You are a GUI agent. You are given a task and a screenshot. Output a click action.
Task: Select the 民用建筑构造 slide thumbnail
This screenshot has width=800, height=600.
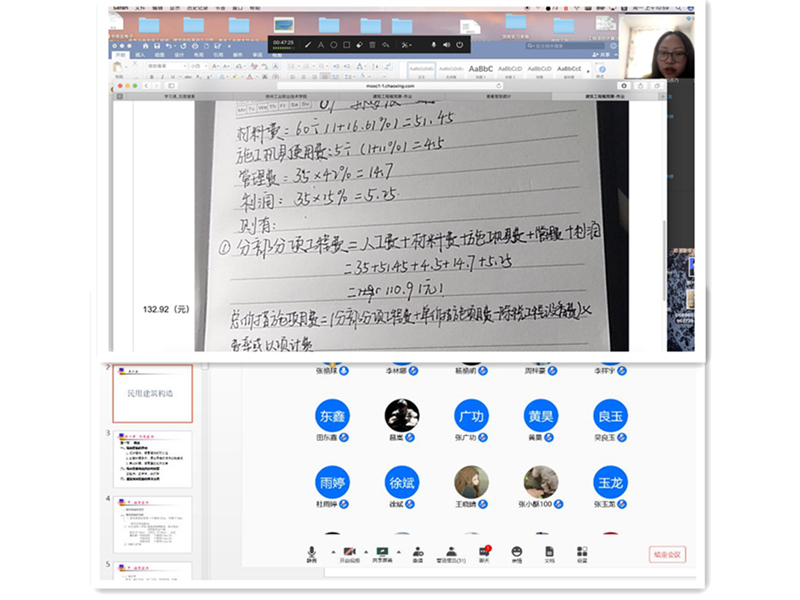[151, 394]
